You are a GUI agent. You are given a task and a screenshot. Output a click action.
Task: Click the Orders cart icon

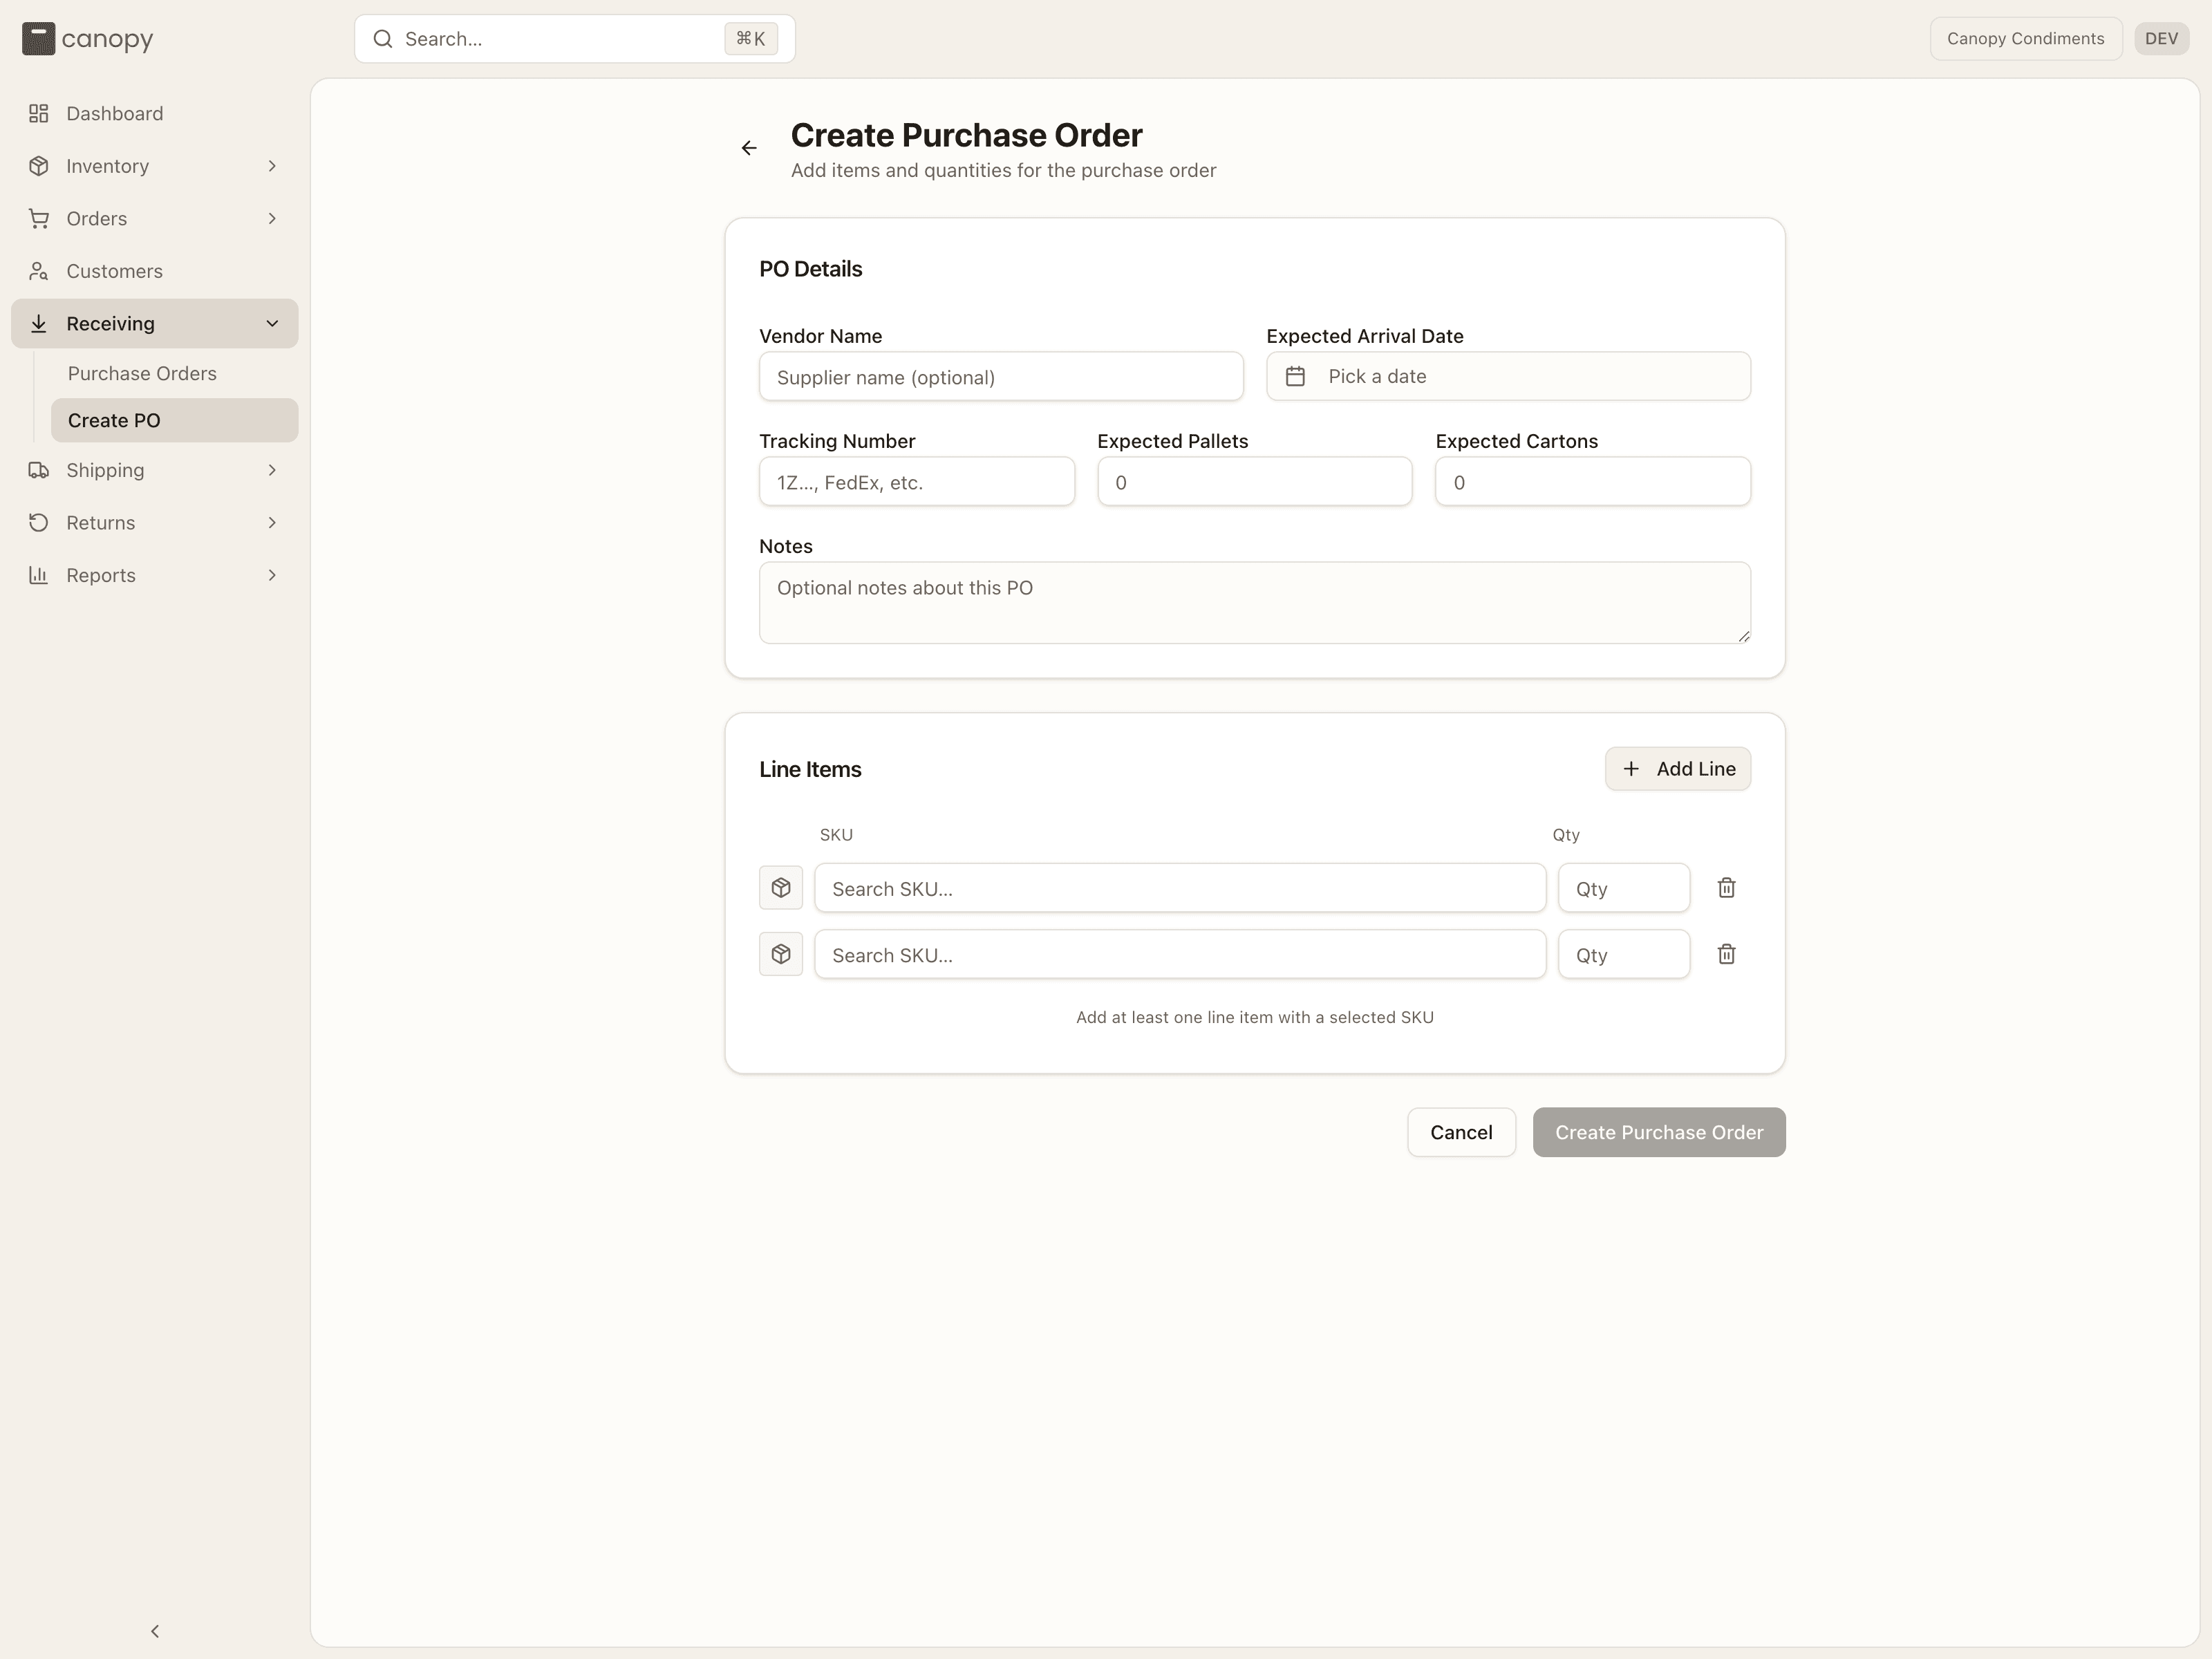39,219
